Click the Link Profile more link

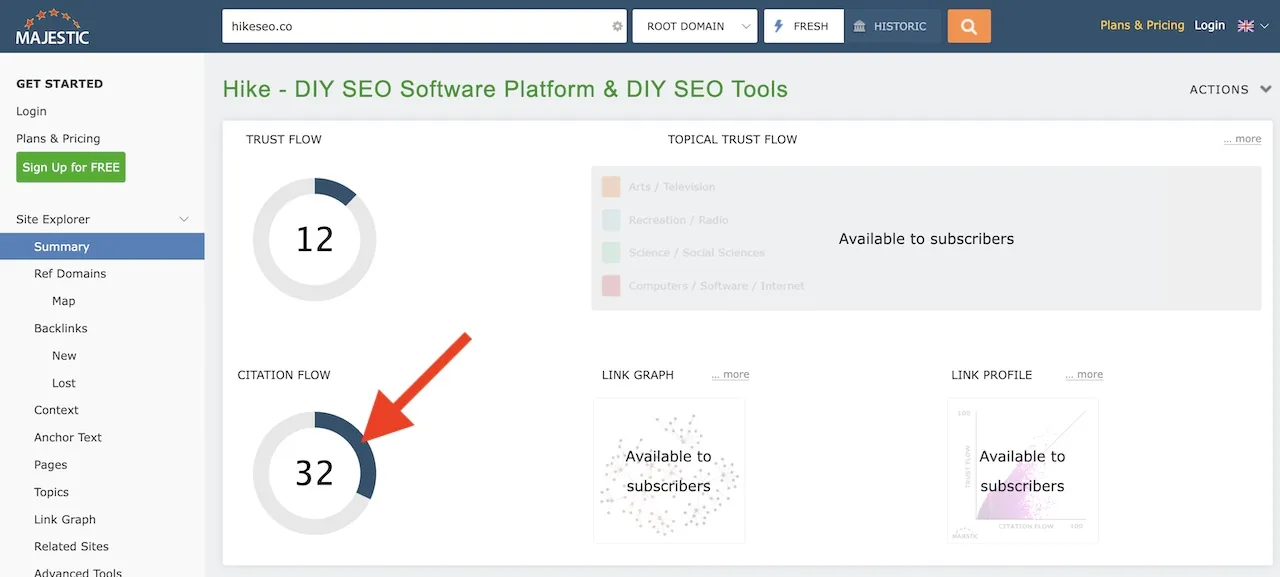point(1084,375)
